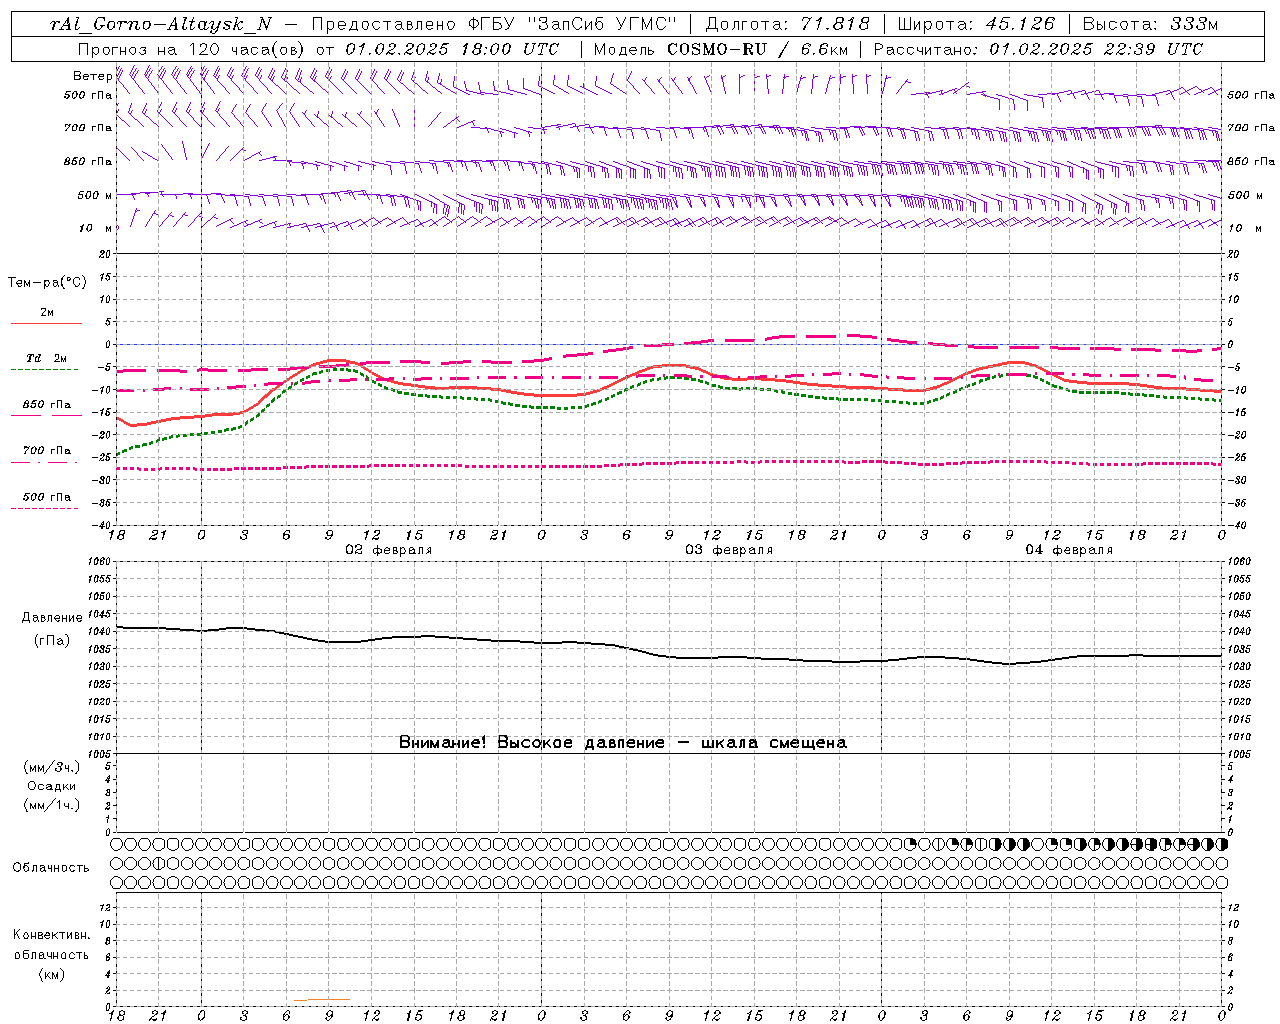
Task: Click the 03 февраля date label
Action: tap(728, 550)
